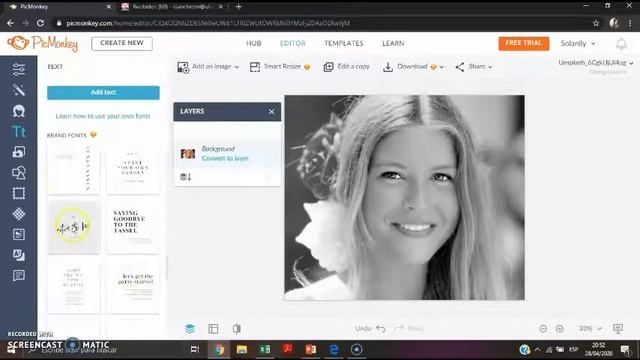Go to the LEARN tab

coord(393,43)
